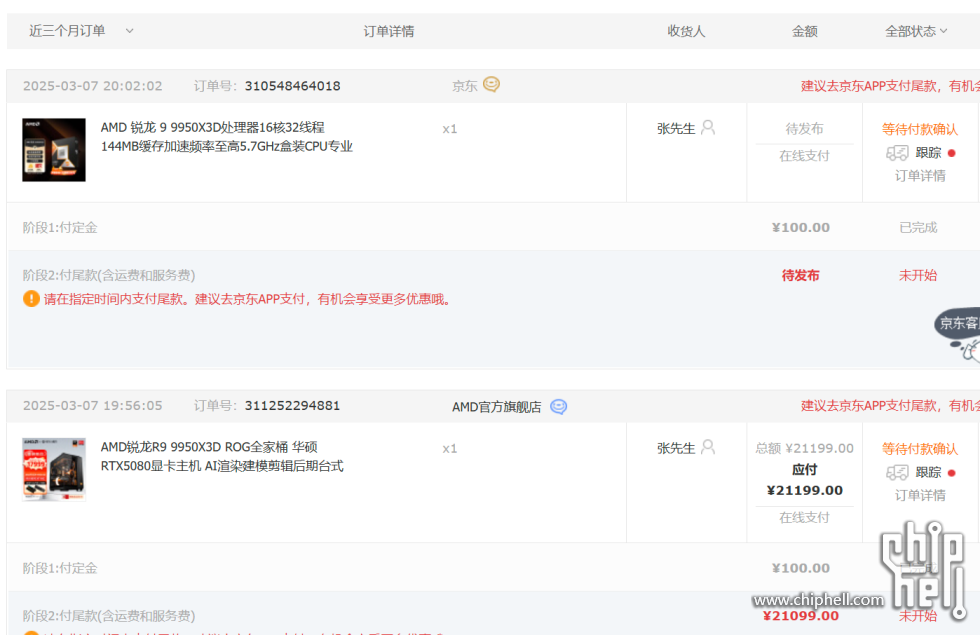Click order timestamp 2025-03-07 20:02:02
The image size is (980, 635).
[92, 86]
